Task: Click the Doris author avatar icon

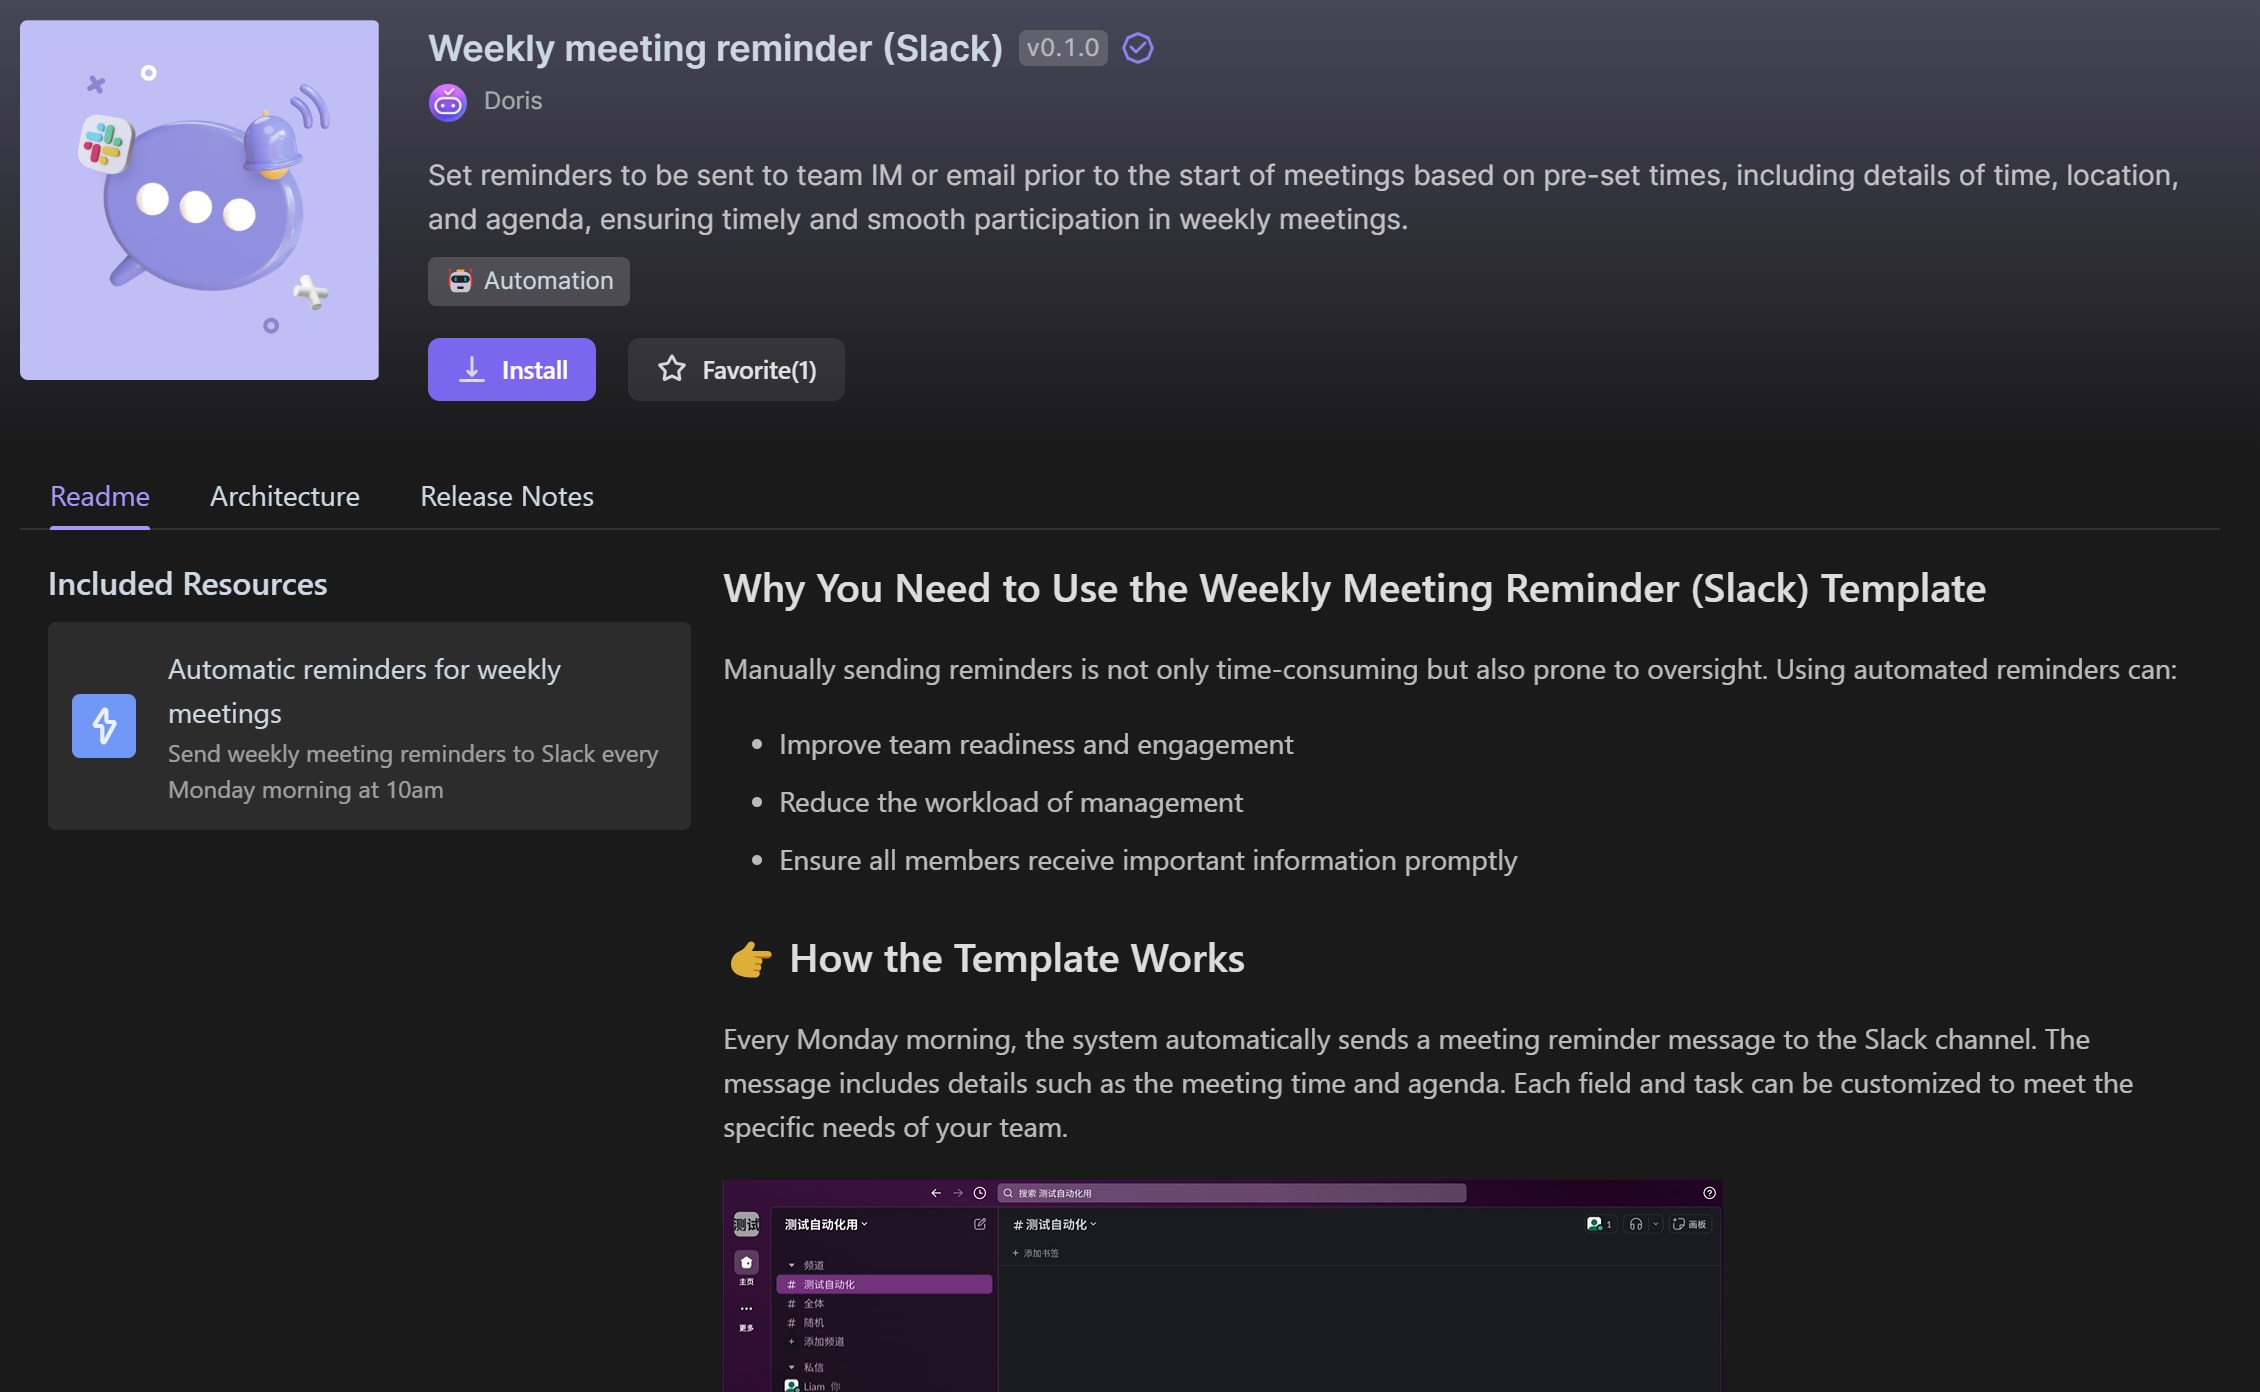Action: click(449, 100)
